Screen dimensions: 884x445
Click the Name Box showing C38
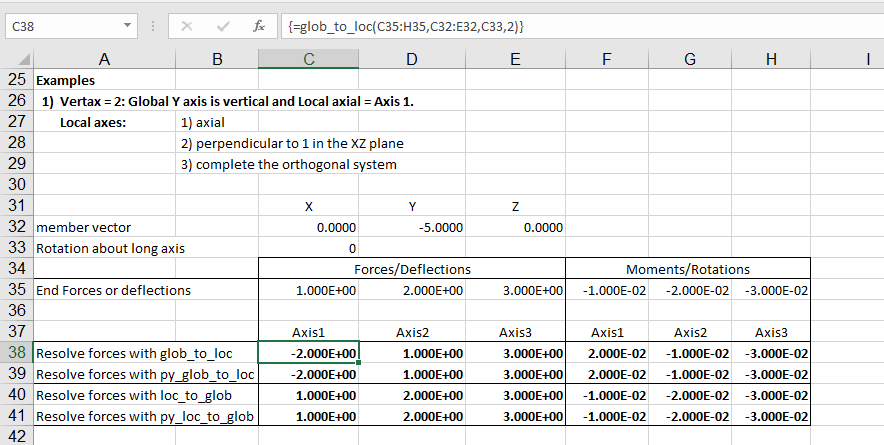[x=60, y=25]
